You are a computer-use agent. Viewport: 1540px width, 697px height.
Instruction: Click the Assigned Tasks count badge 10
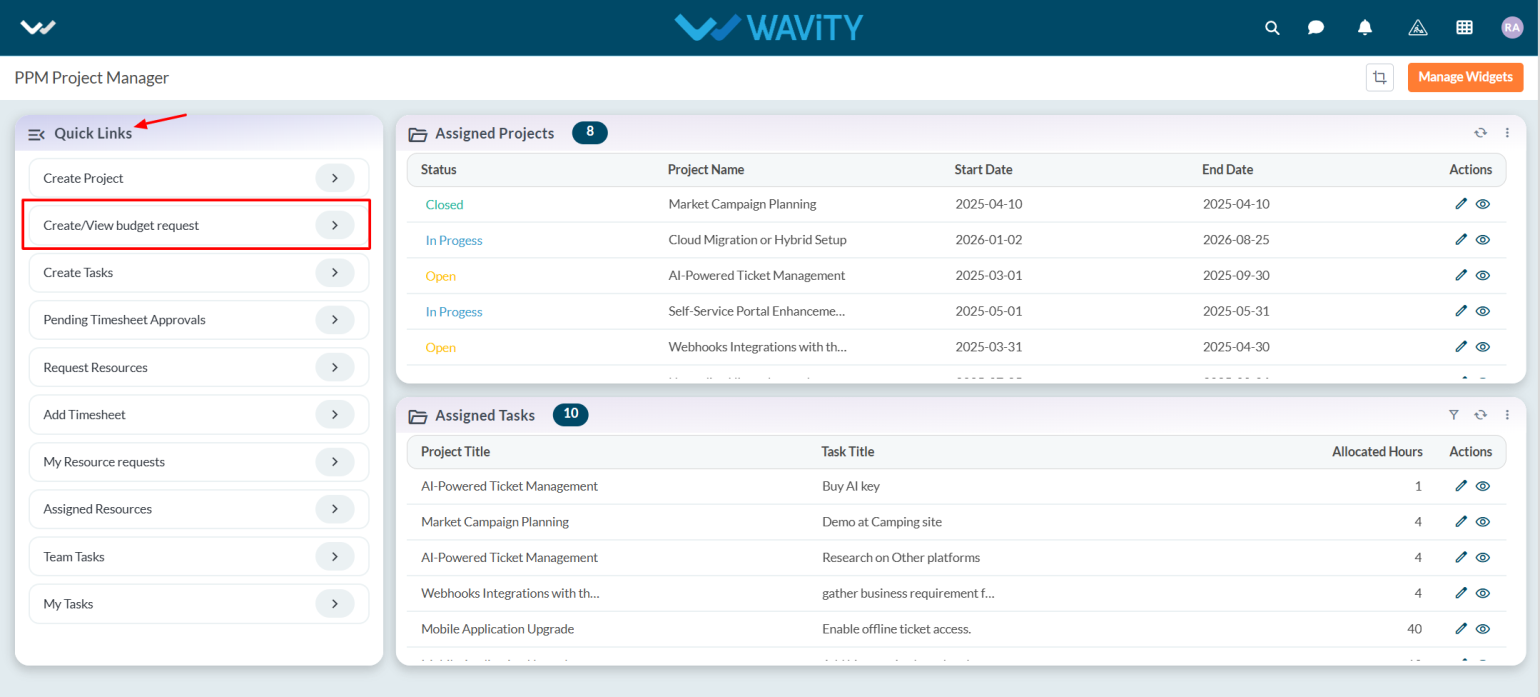click(x=571, y=414)
